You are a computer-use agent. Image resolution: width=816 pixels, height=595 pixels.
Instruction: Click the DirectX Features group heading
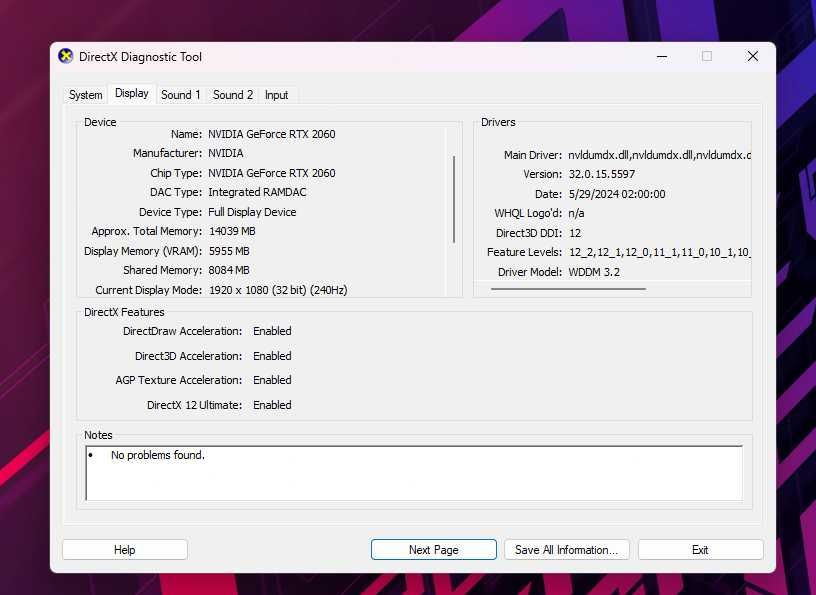click(124, 312)
